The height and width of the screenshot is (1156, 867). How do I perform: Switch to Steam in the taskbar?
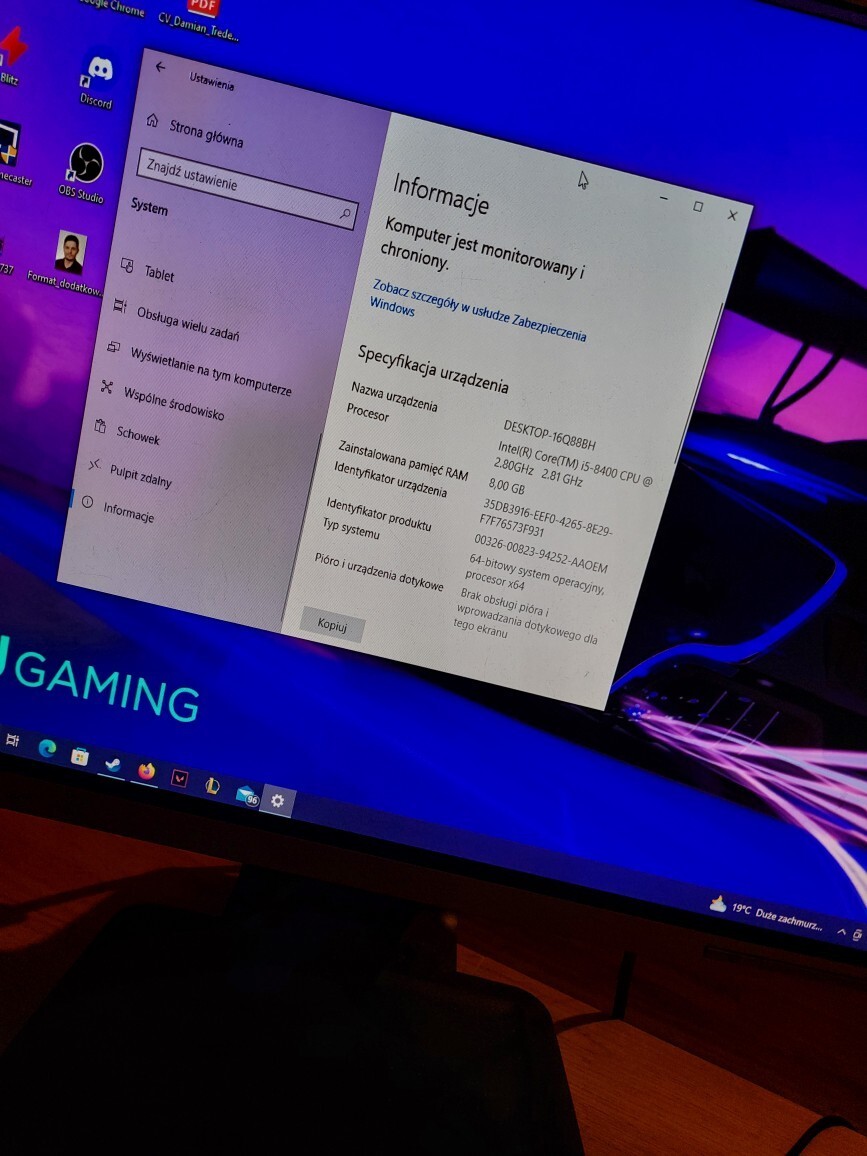pos(112,764)
